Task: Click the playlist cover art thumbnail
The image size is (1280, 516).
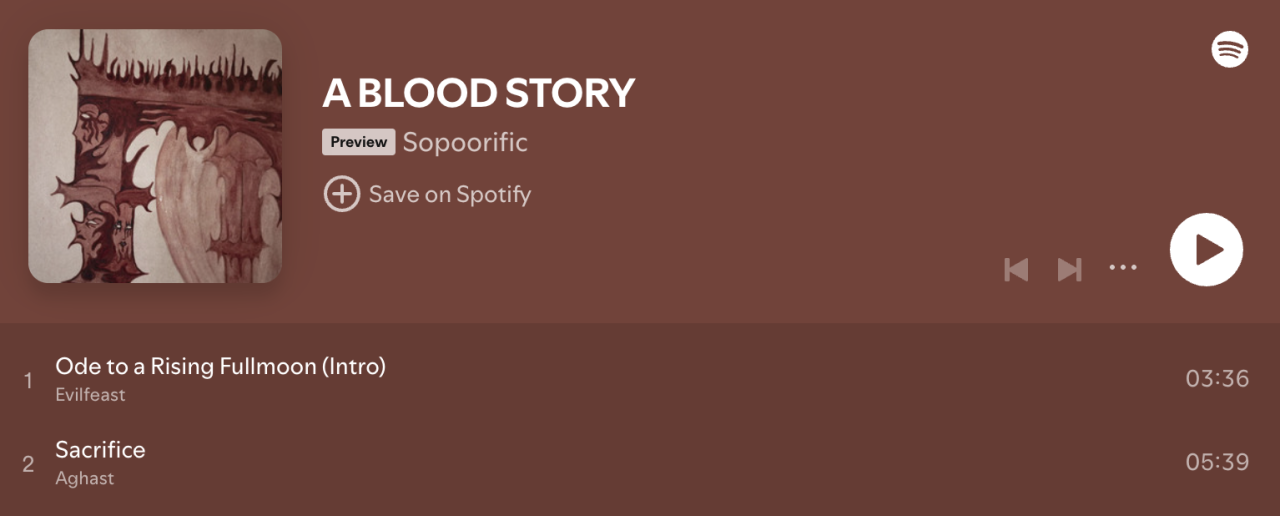Action: [x=155, y=156]
